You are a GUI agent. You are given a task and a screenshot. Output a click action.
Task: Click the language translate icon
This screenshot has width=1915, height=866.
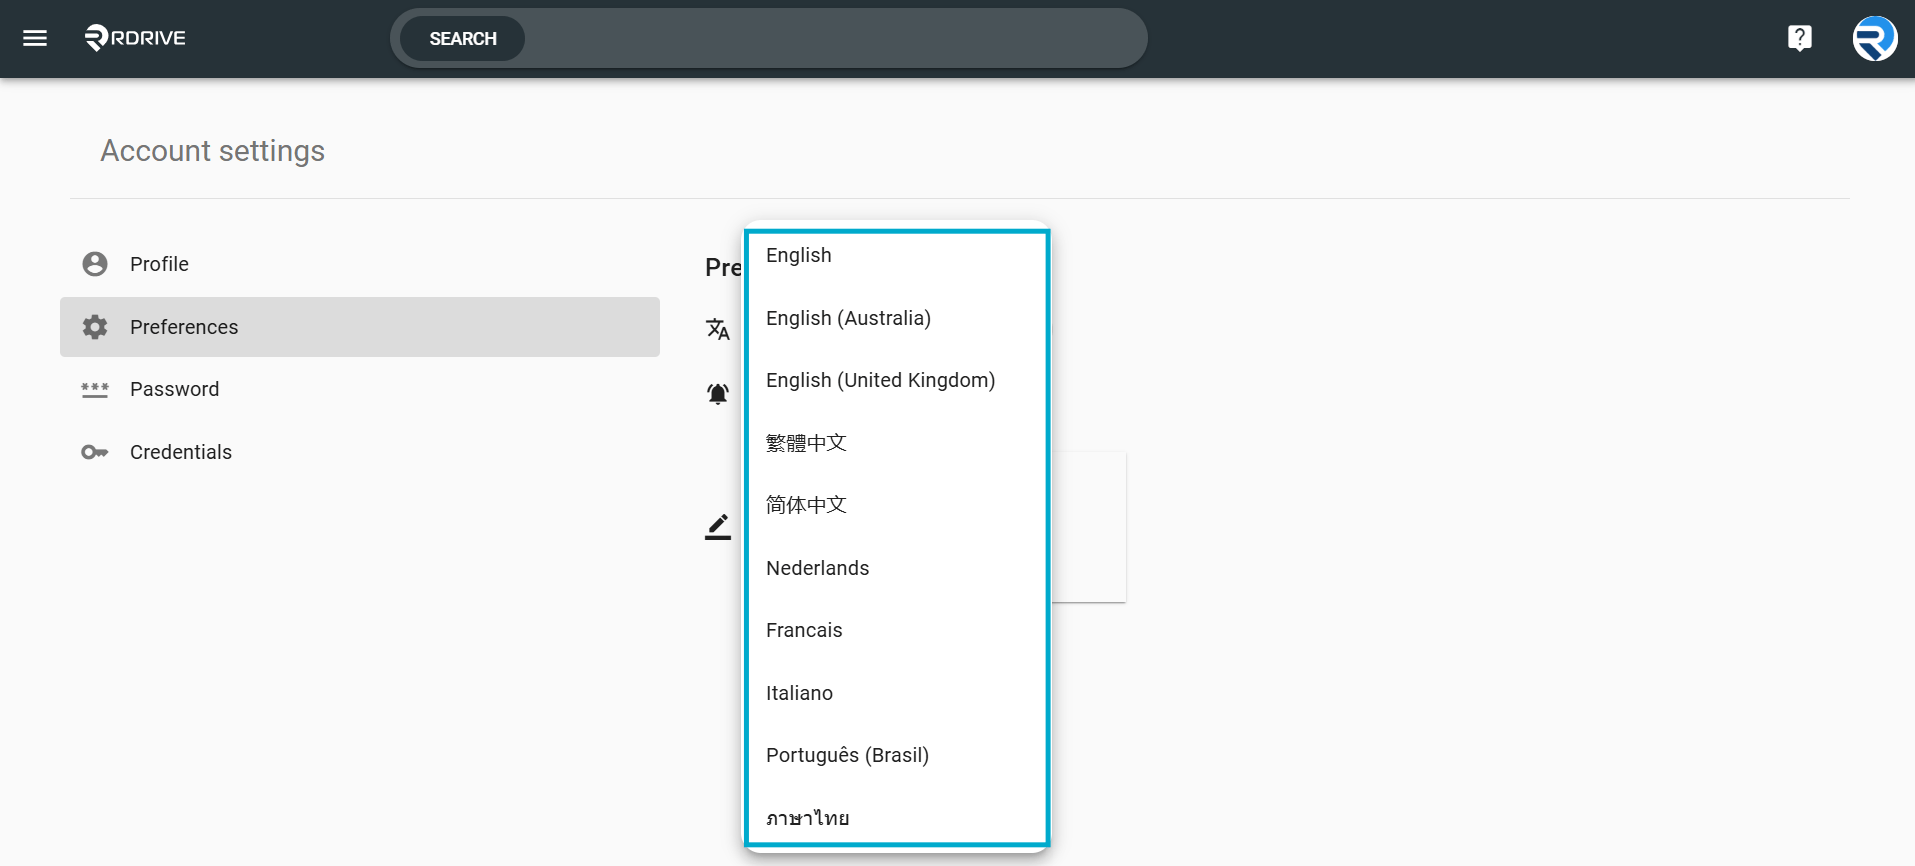pos(718,329)
